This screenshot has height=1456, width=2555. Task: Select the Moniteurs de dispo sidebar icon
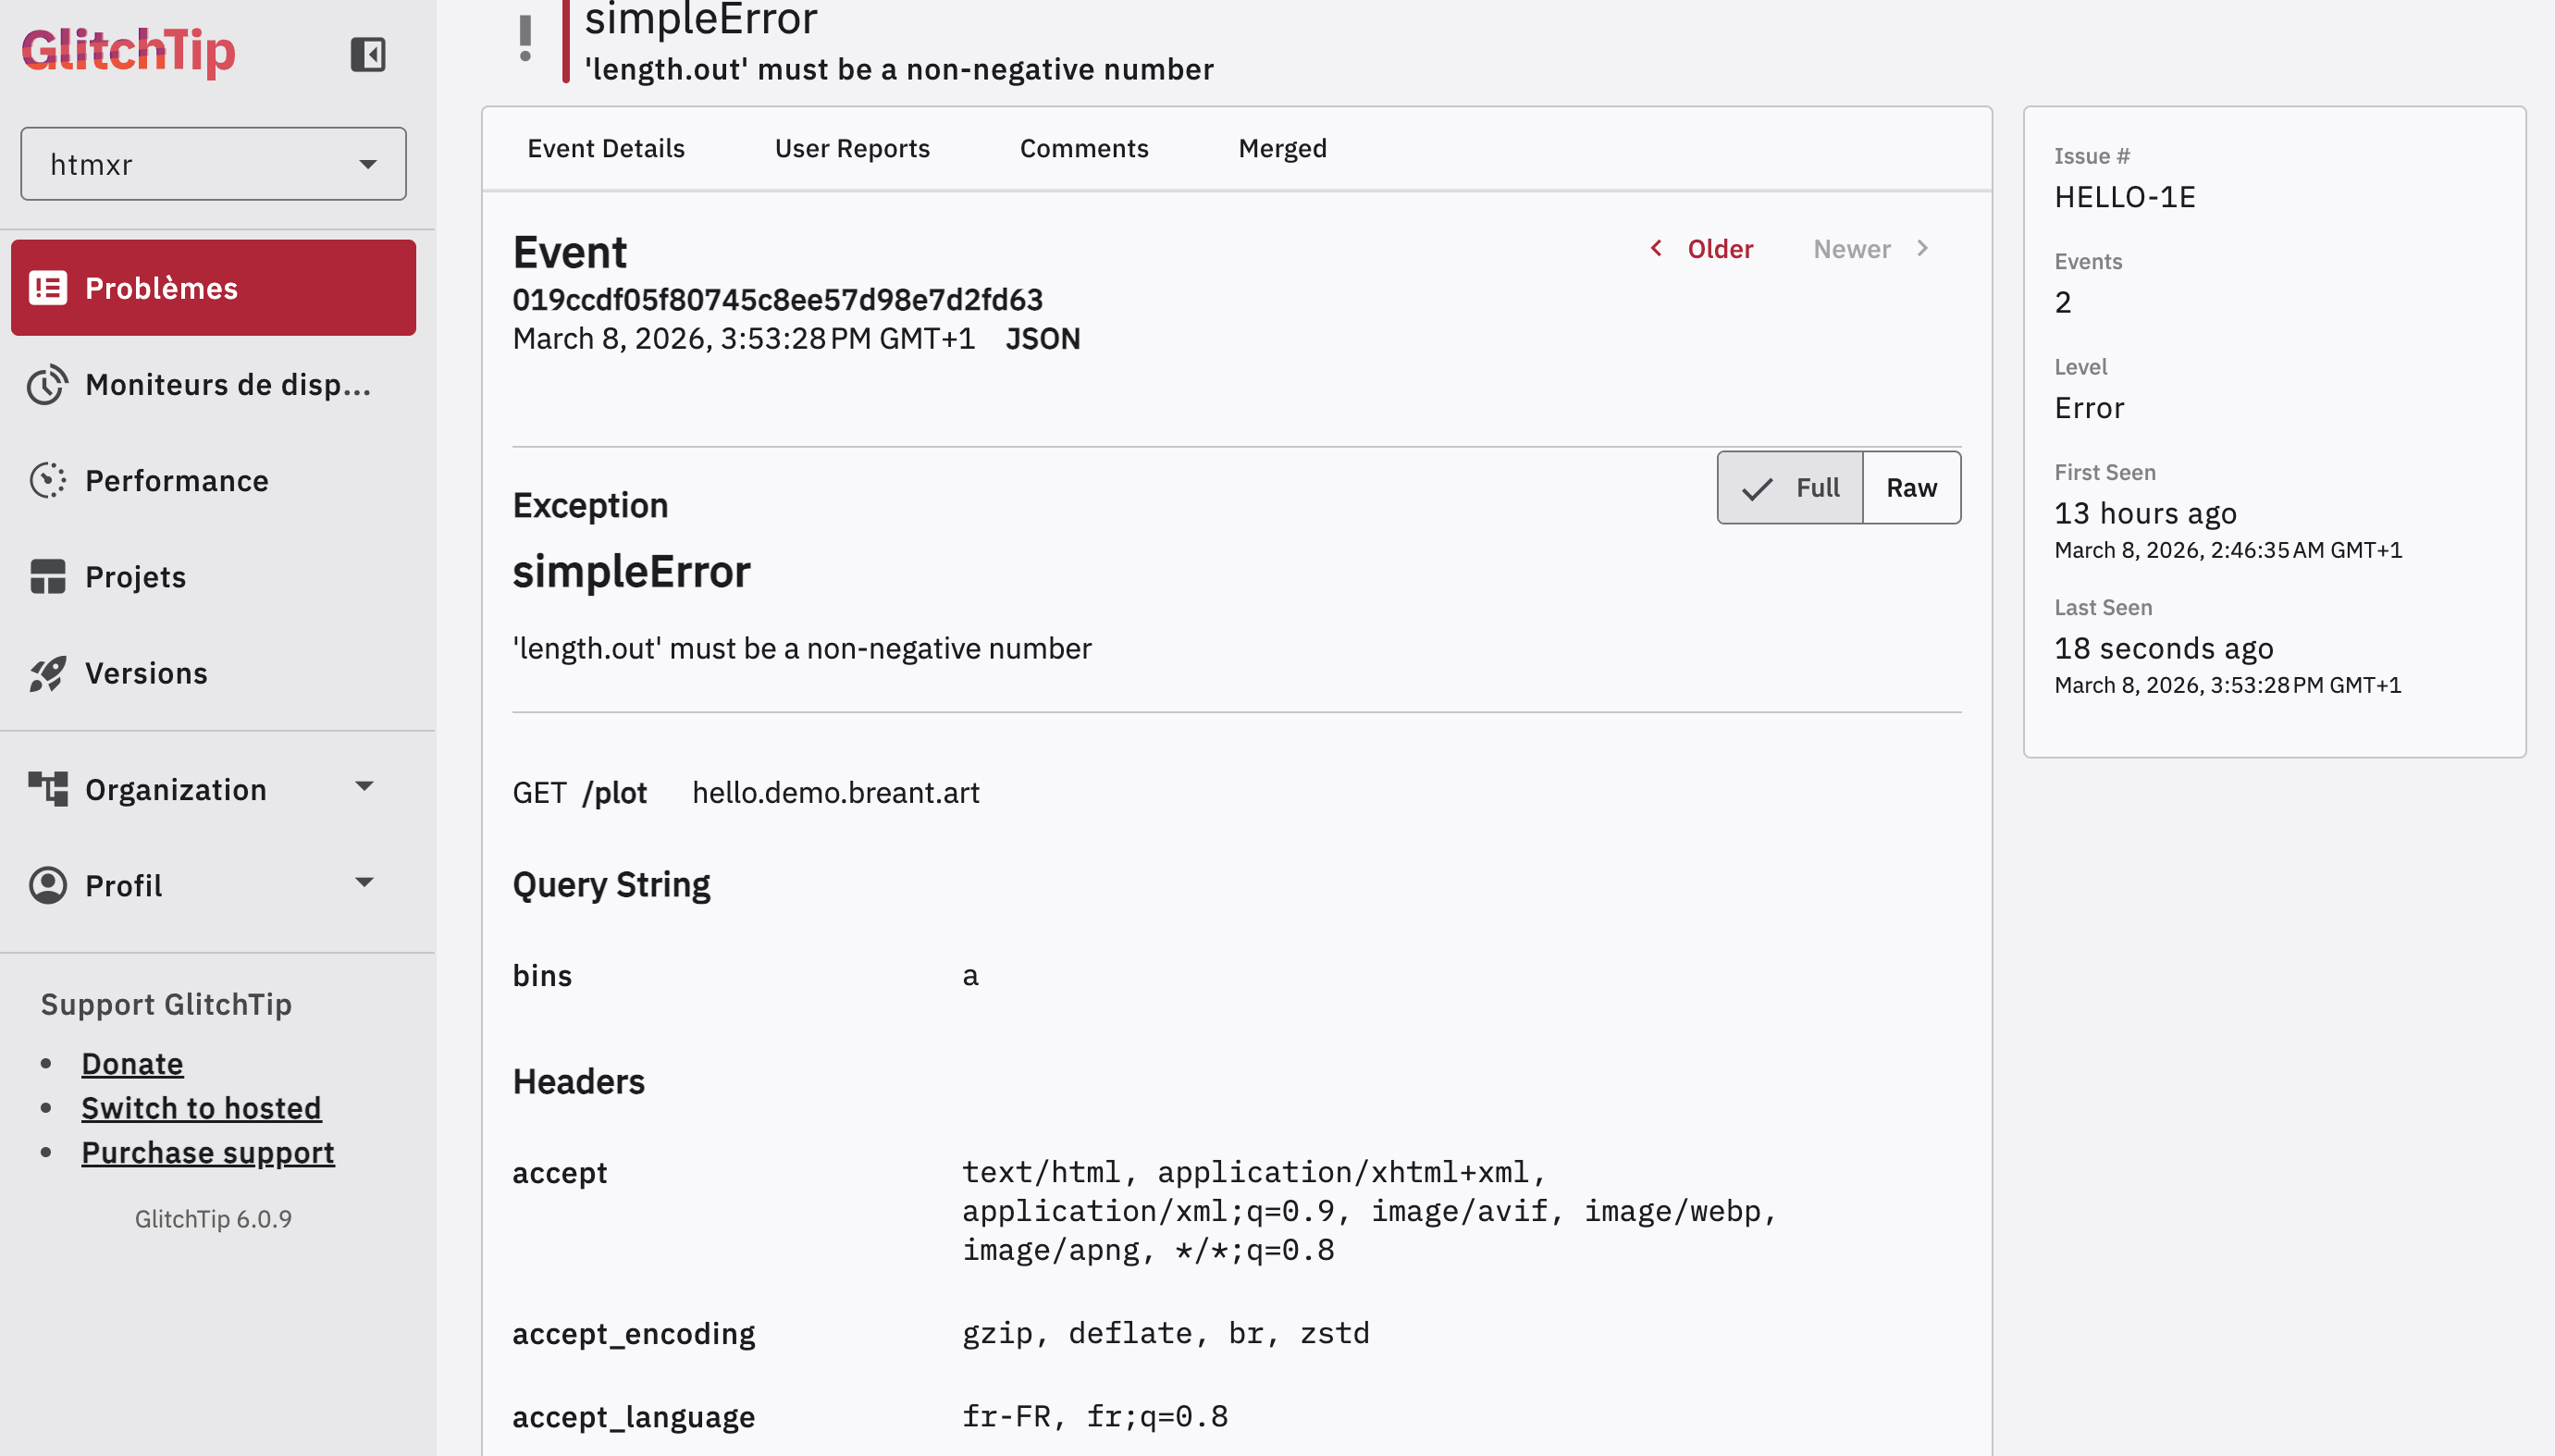tap(48, 384)
